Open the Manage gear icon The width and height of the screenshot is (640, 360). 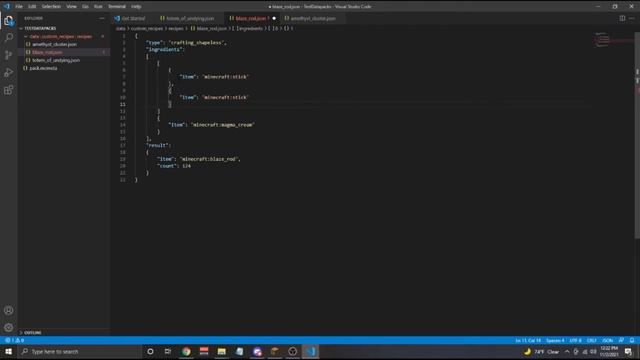point(9,327)
